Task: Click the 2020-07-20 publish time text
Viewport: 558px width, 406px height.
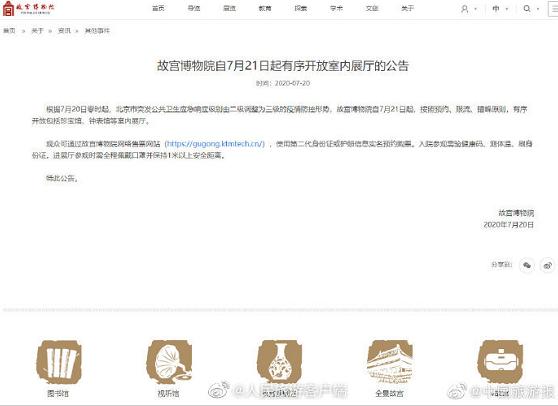Action: pyautogui.click(x=293, y=83)
